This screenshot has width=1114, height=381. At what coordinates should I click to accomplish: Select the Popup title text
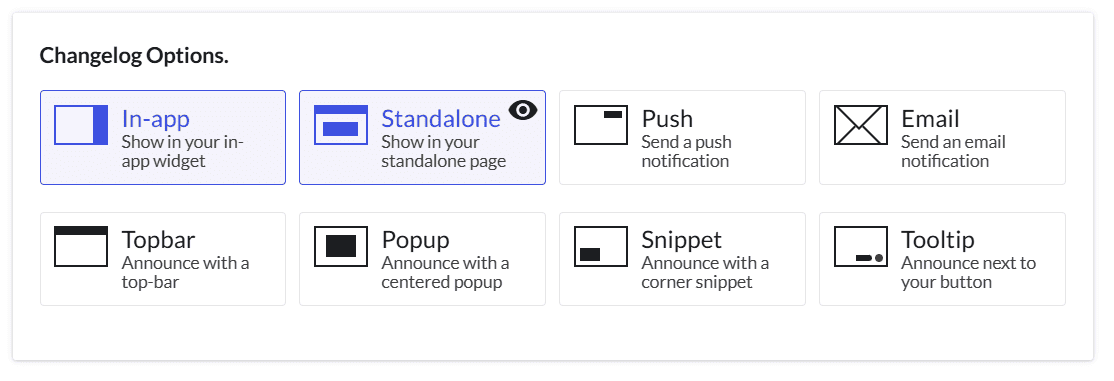click(416, 240)
